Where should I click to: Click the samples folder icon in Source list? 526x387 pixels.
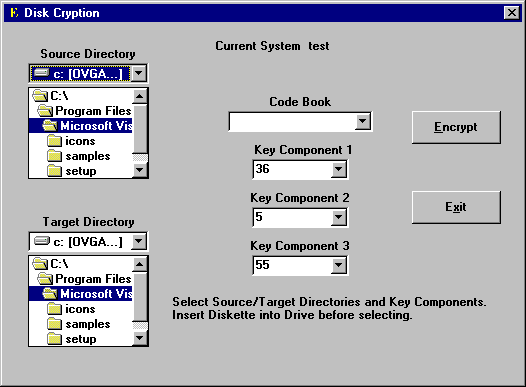[x=54, y=156]
